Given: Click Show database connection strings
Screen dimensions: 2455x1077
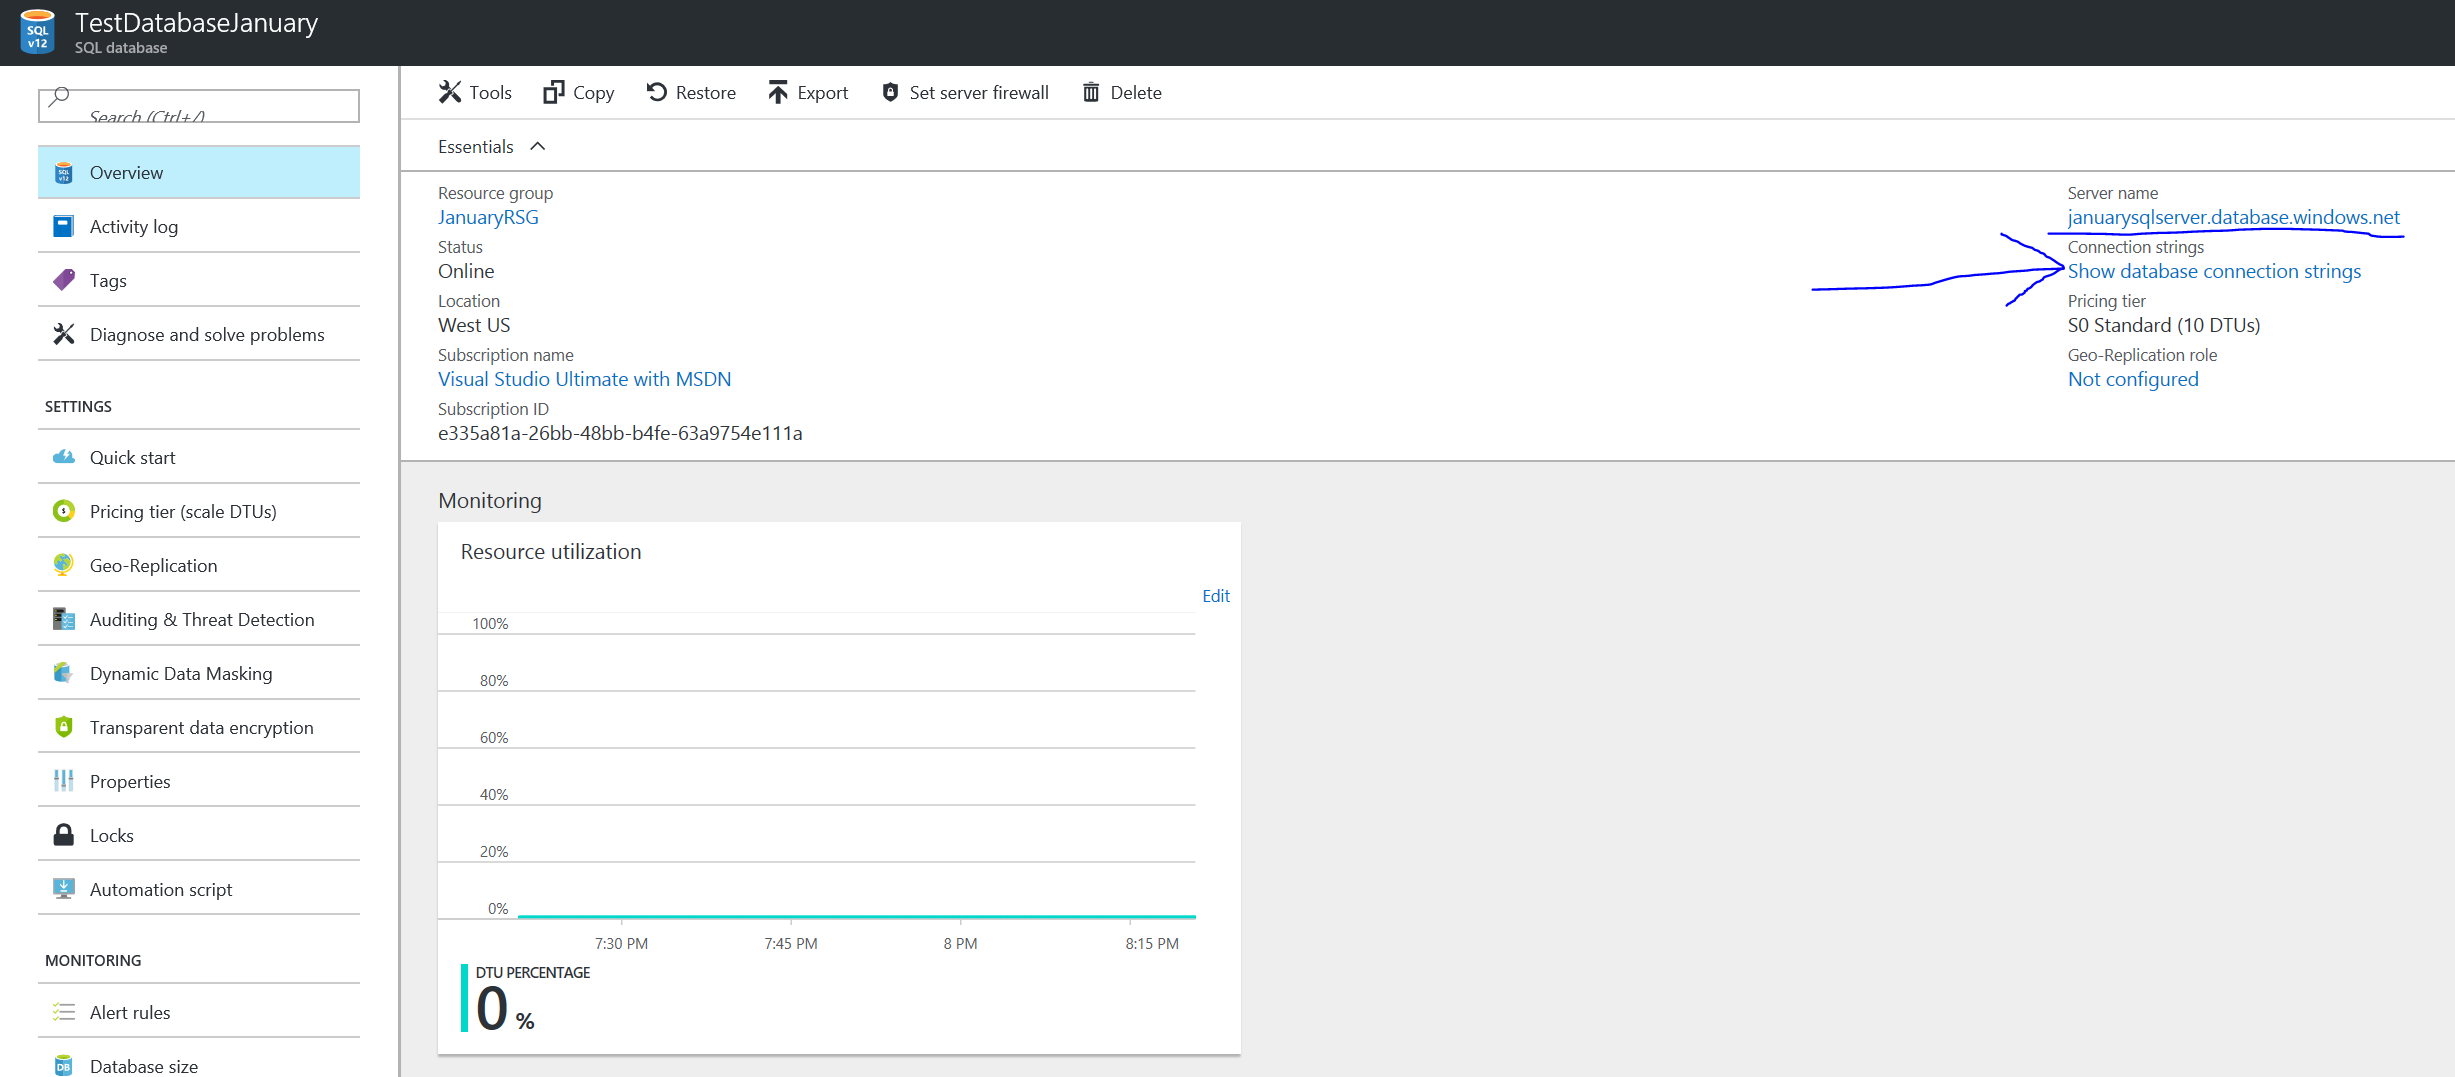Looking at the screenshot, I should click(2214, 271).
